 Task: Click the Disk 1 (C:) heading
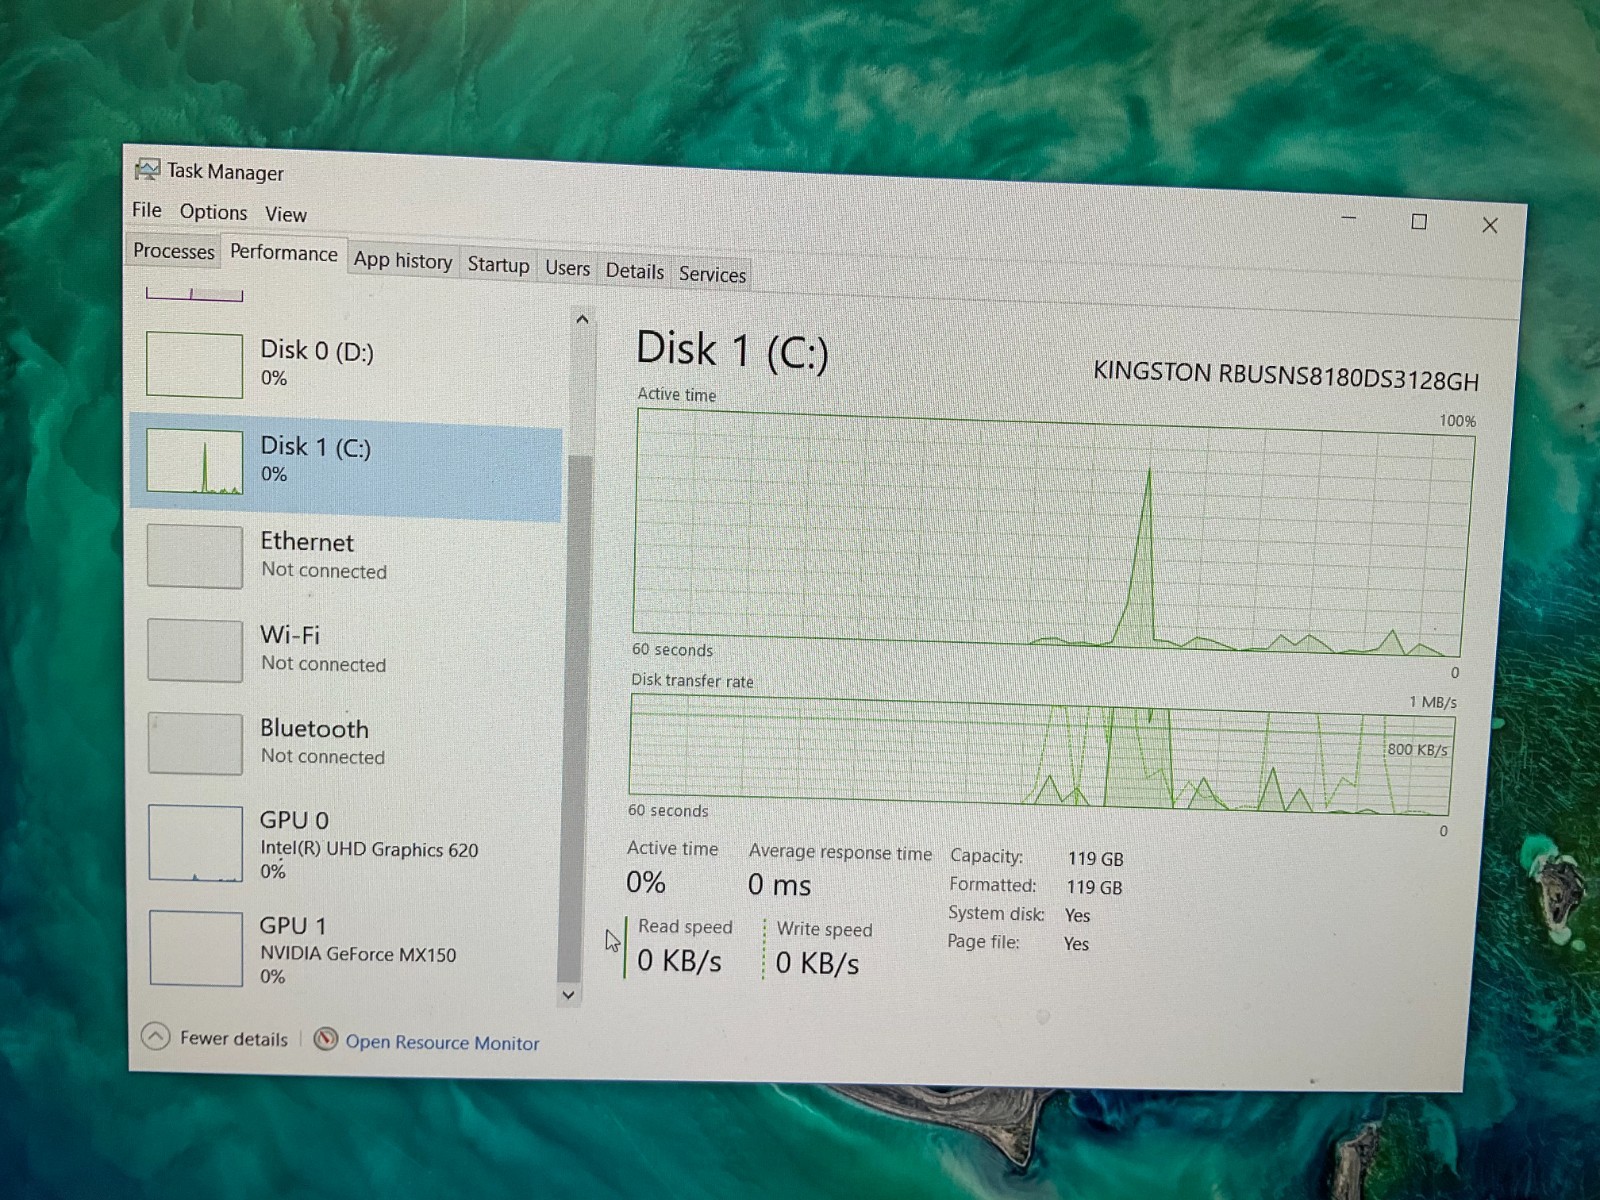click(x=732, y=350)
